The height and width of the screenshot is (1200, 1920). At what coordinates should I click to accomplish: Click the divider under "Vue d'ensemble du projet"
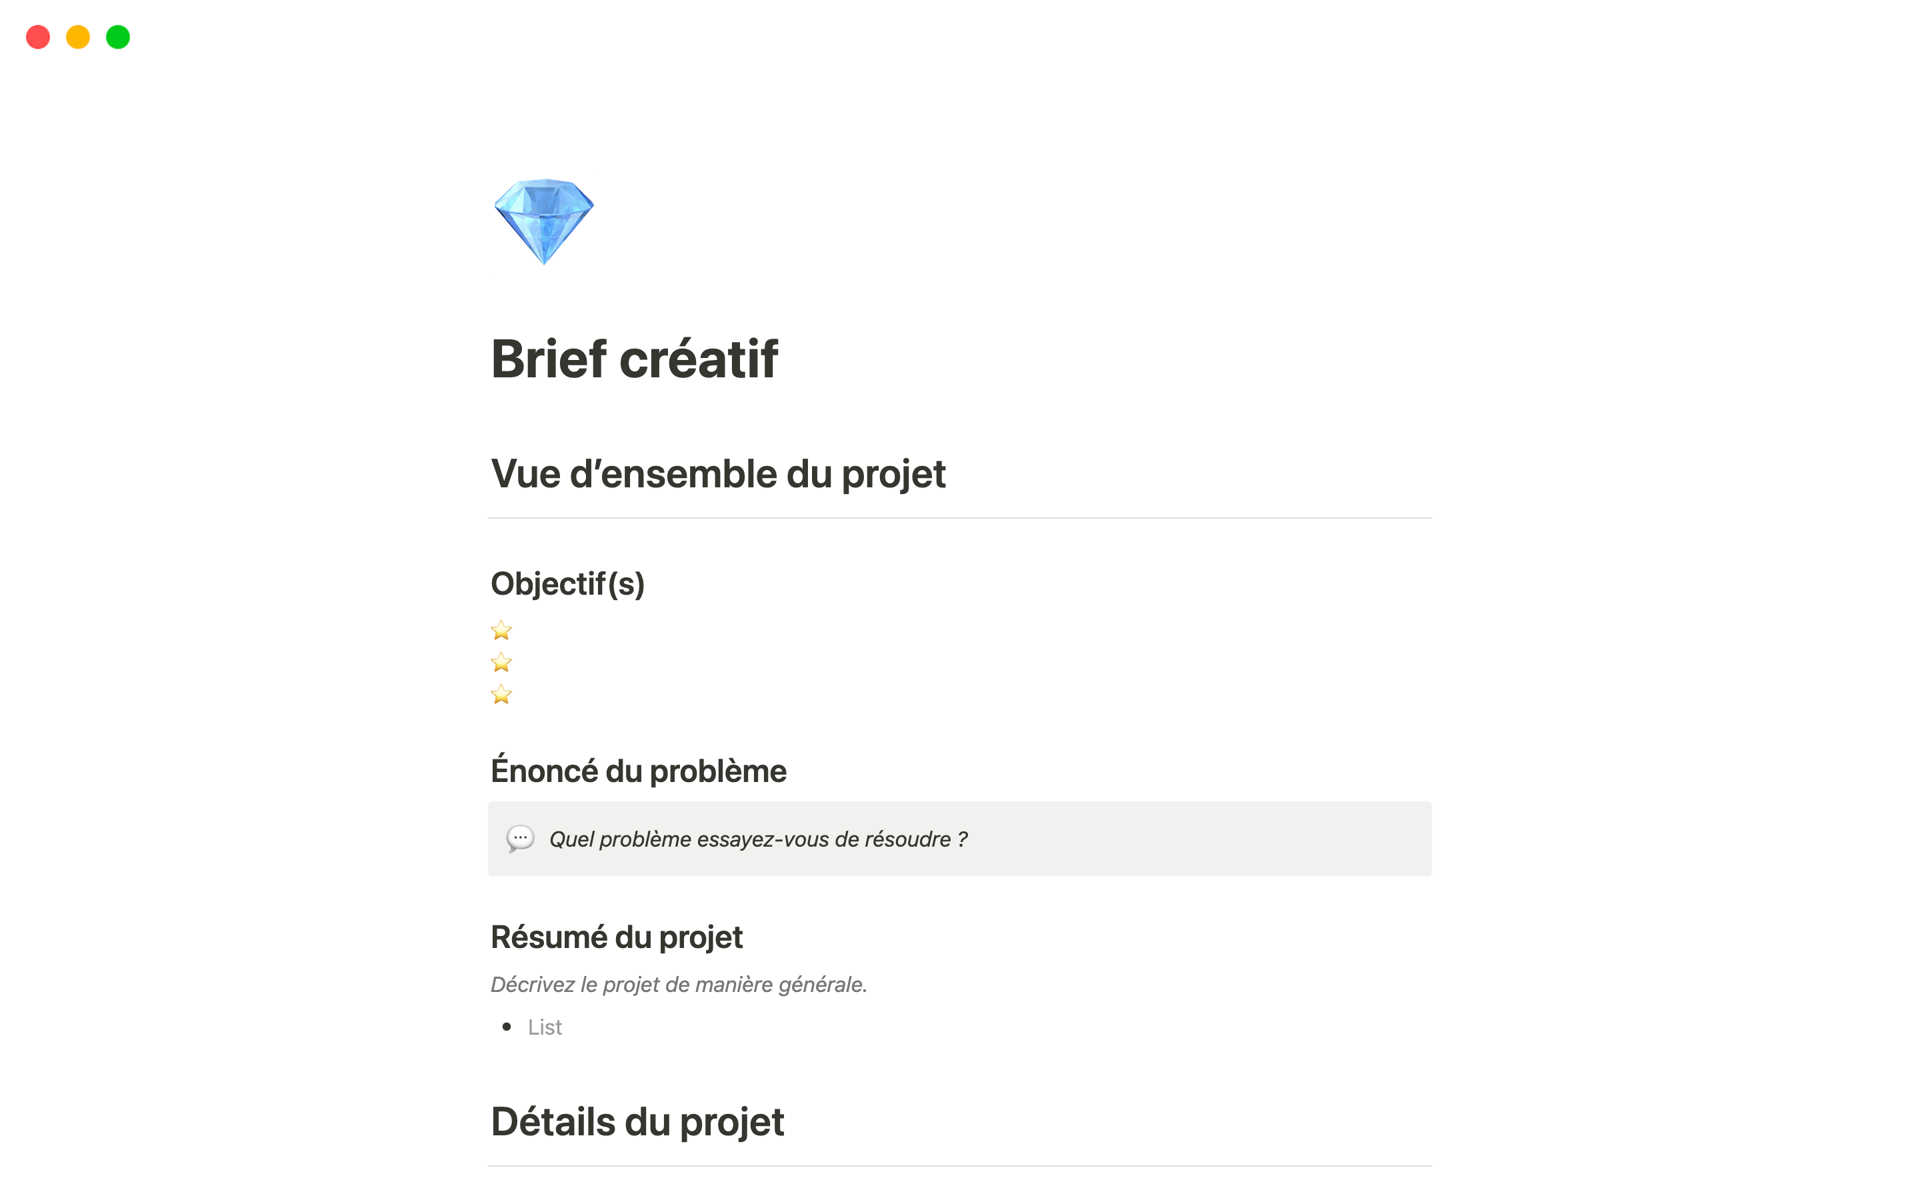tap(960, 518)
